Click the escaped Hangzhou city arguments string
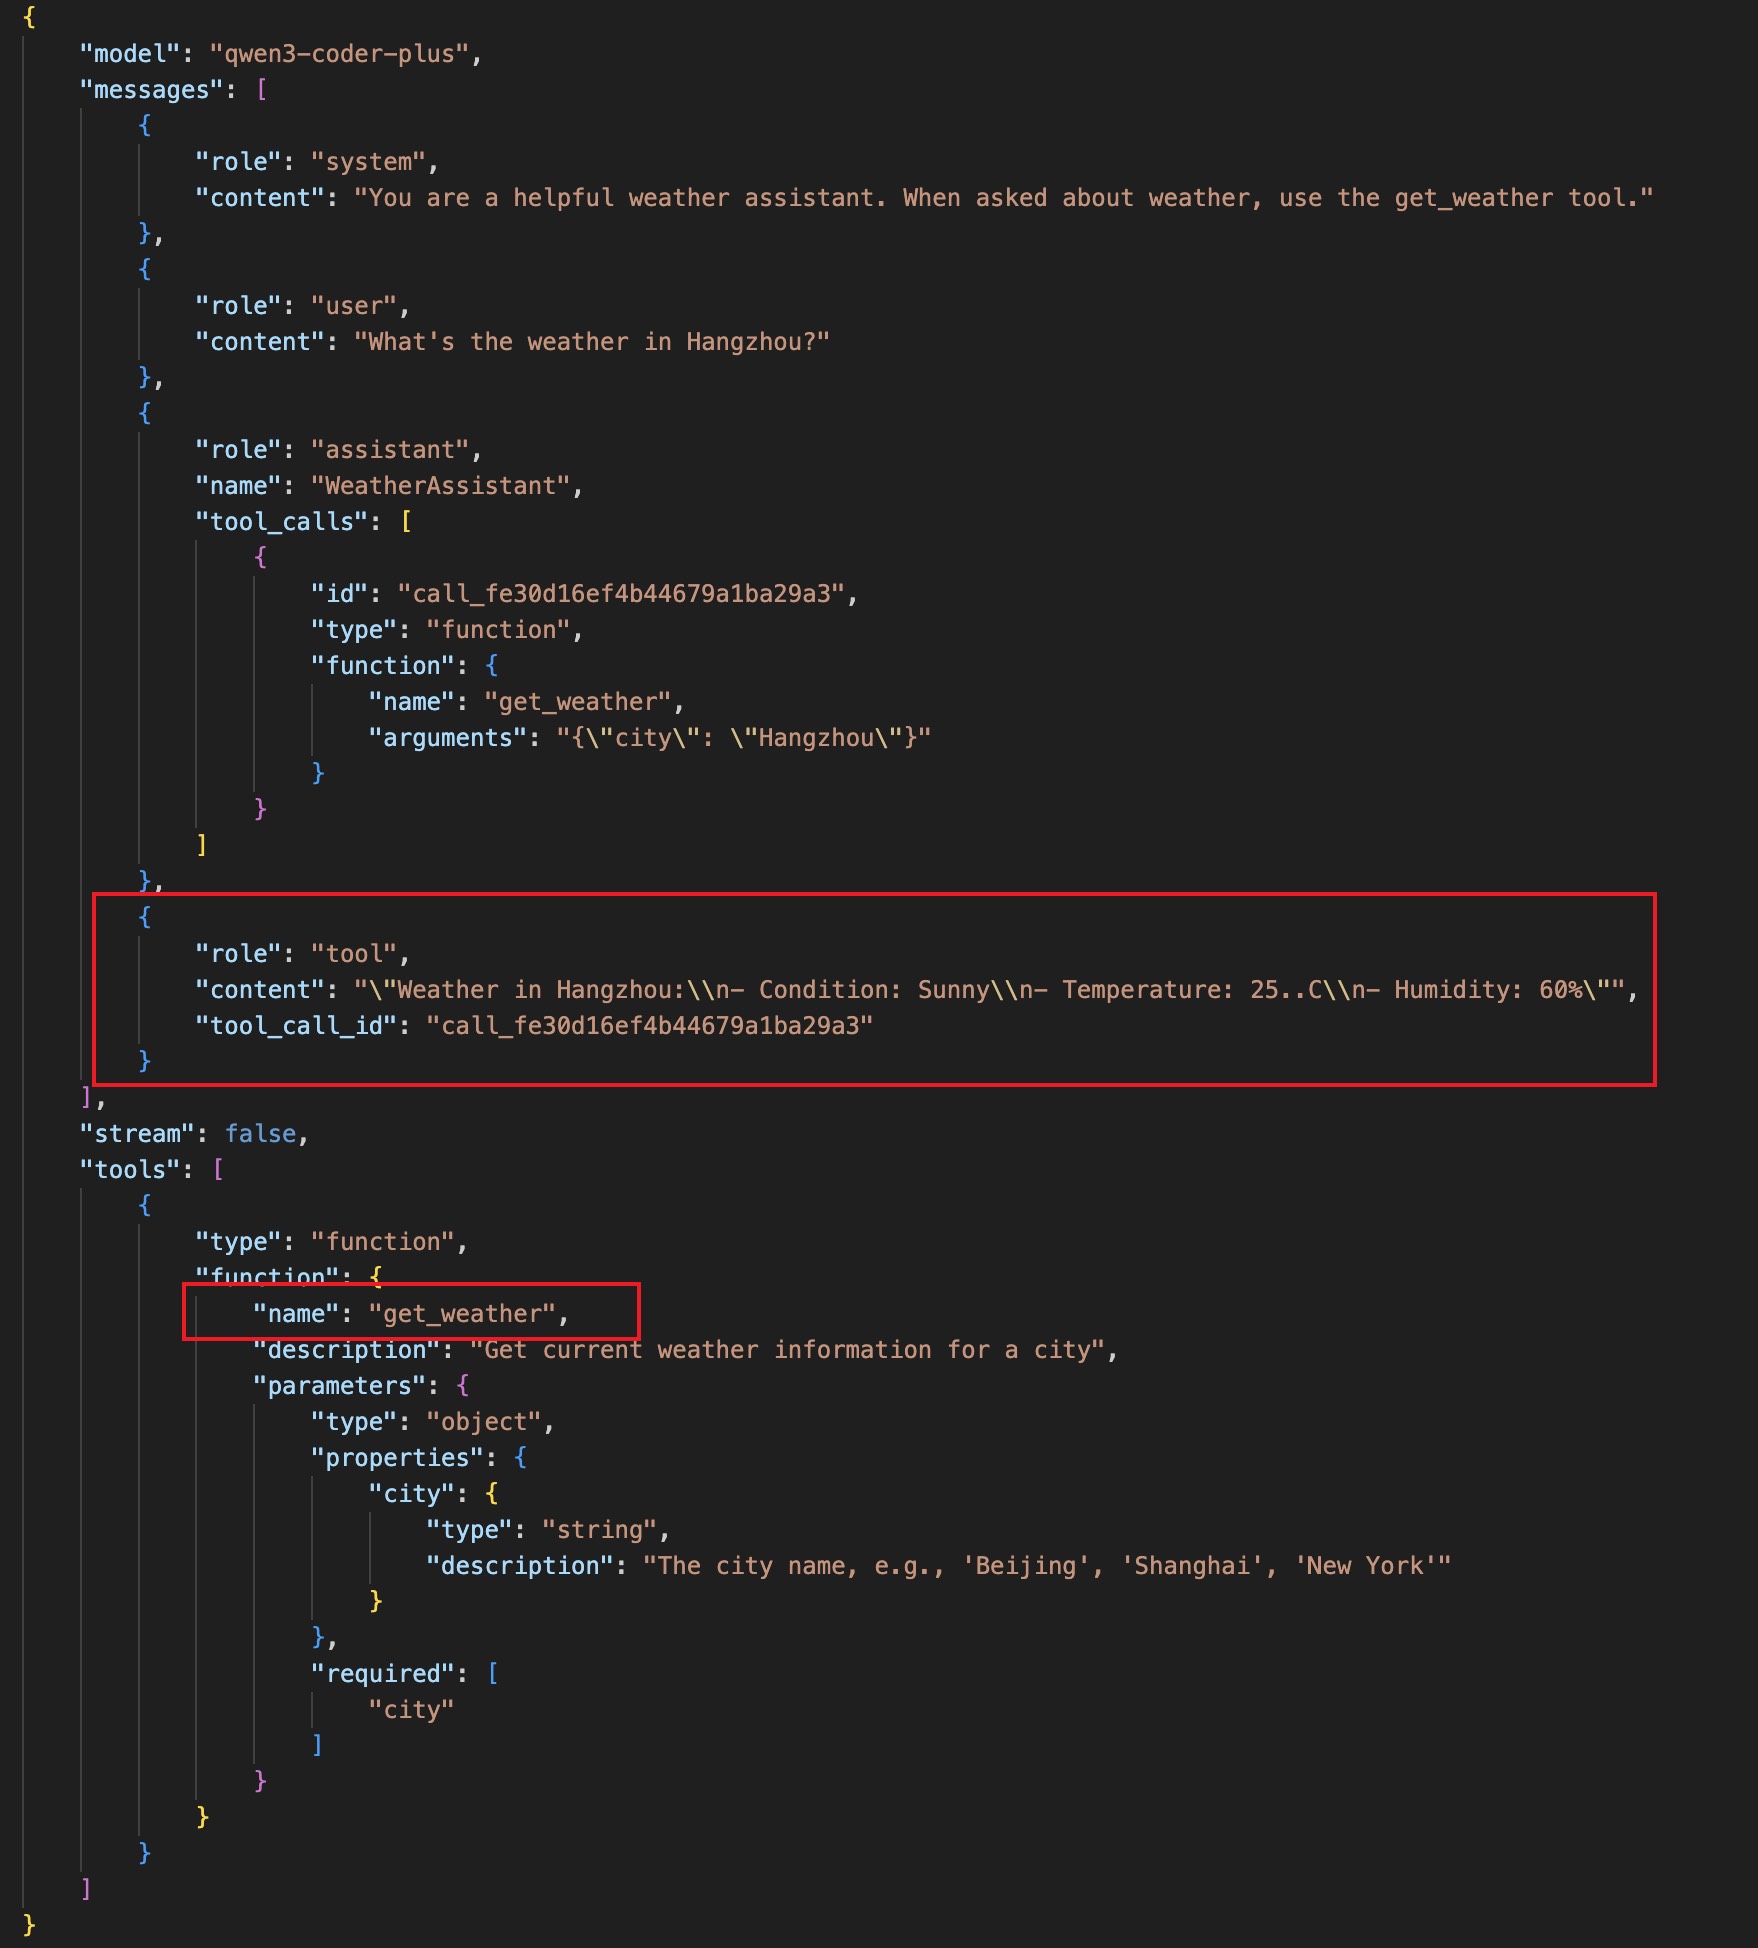This screenshot has height=1948, width=1758. (743, 738)
